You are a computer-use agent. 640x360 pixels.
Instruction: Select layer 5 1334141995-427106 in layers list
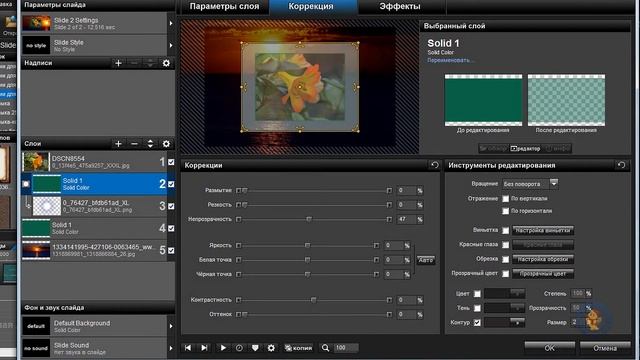(x=94, y=251)
